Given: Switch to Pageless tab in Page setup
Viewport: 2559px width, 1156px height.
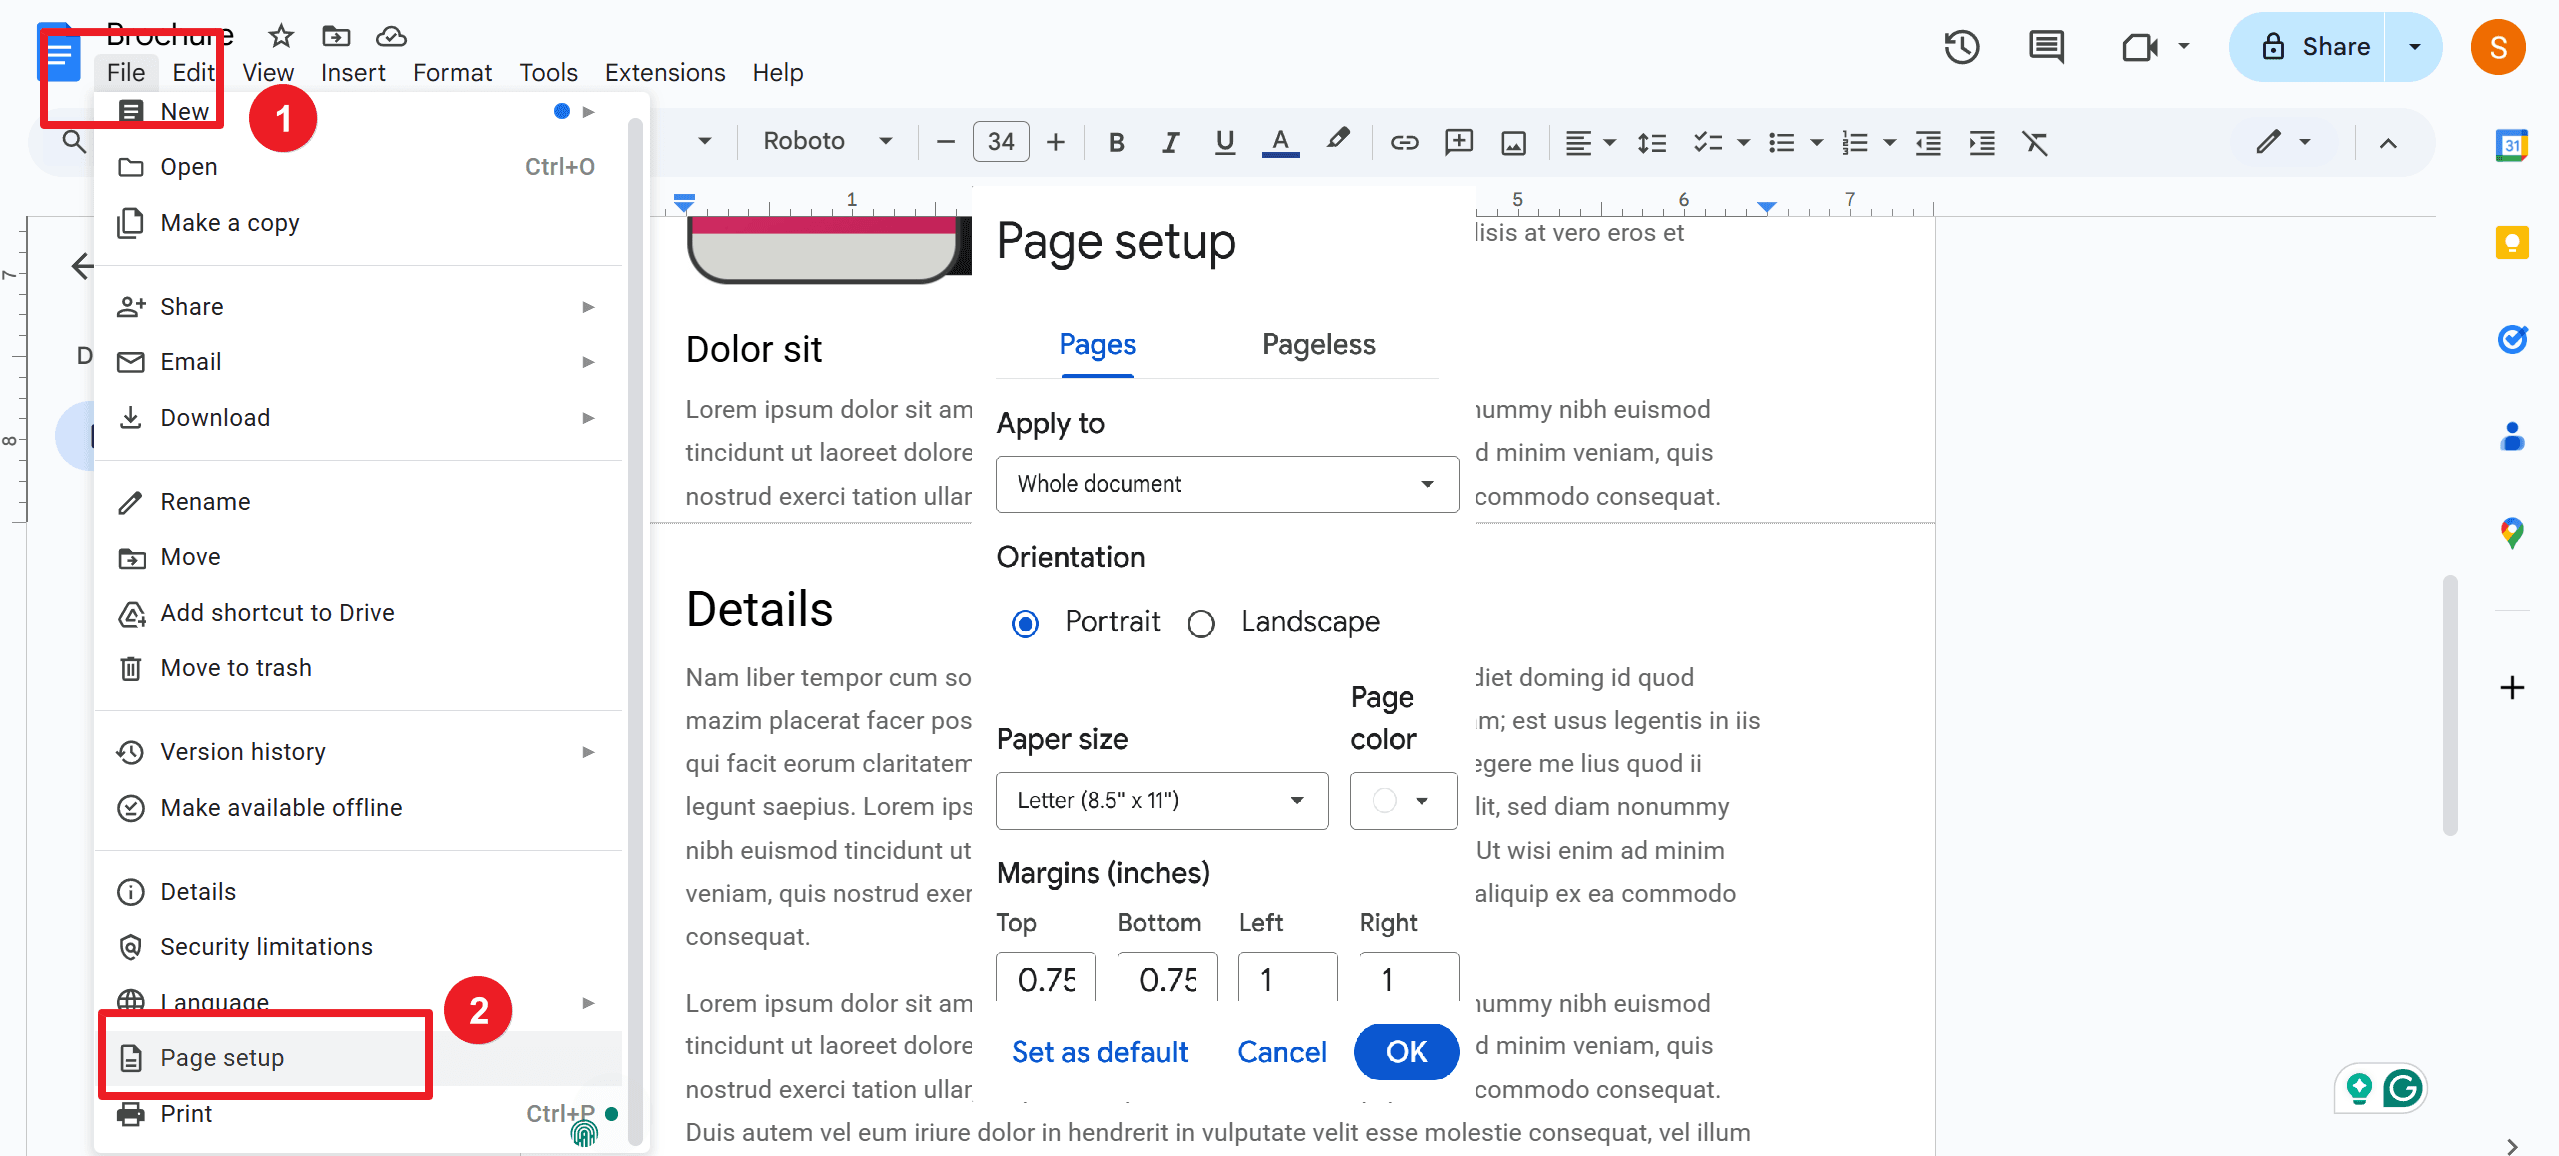Looking at the screenshot, I should tap(1315, 343).
